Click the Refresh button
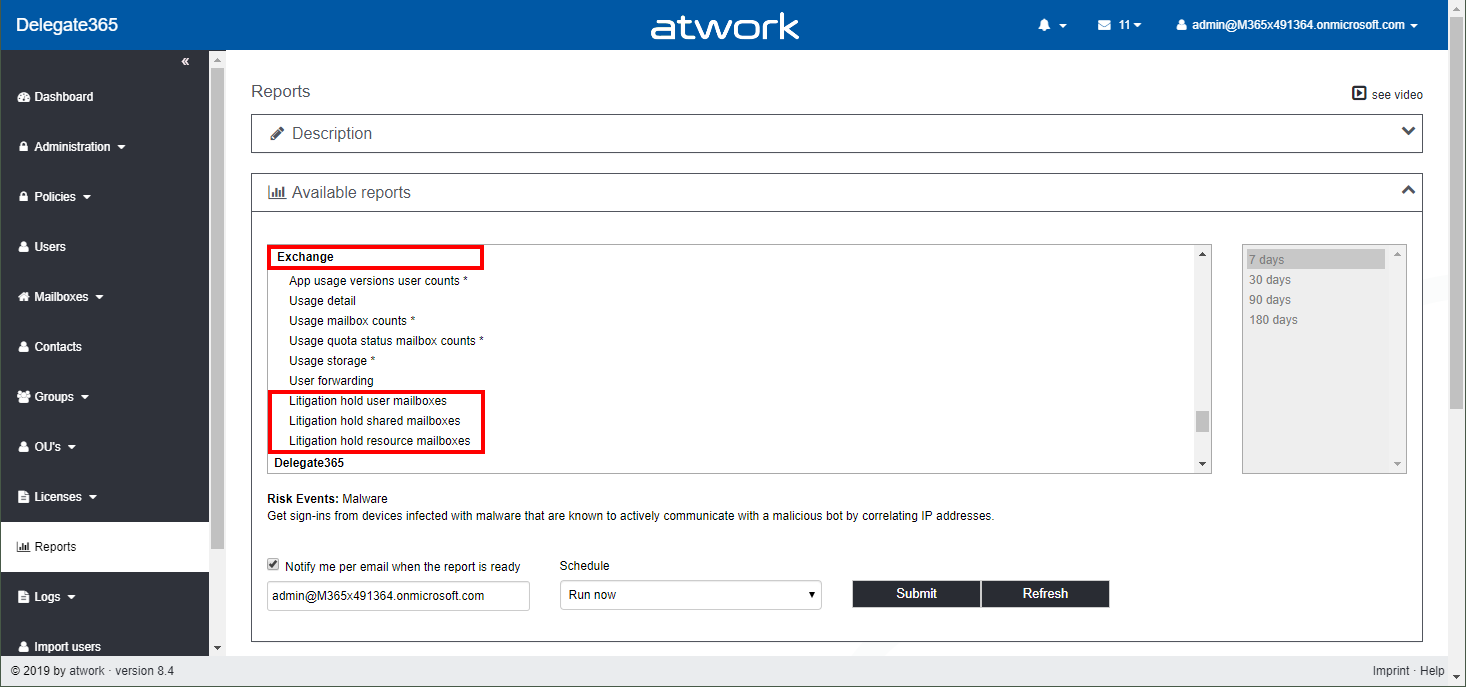The width and height of the screenshot is (1466, 687). (1045, 594)
